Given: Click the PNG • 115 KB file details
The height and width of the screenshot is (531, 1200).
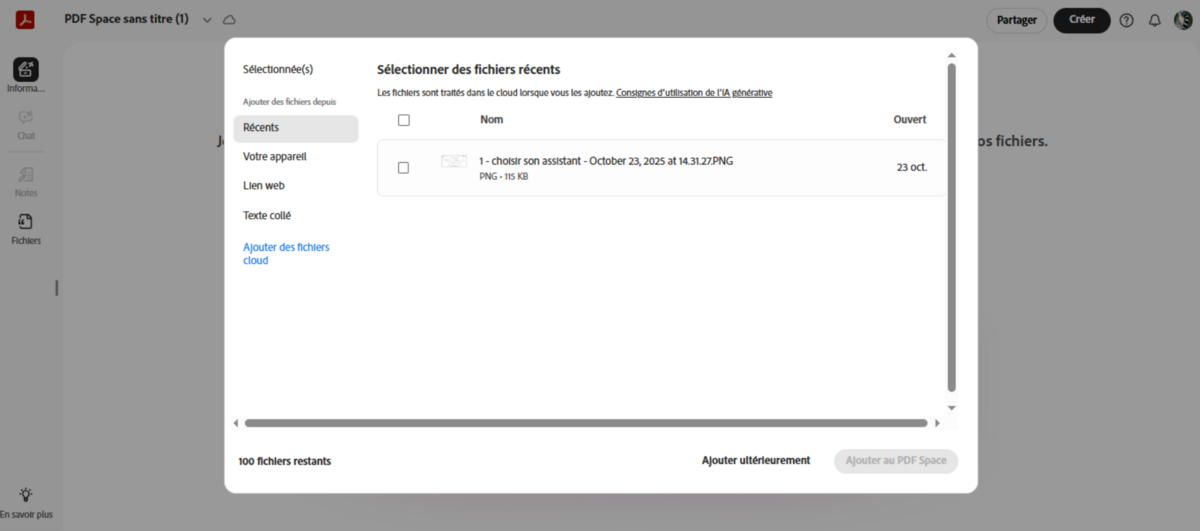Looking at the screenshot, I should click(504, 177).
